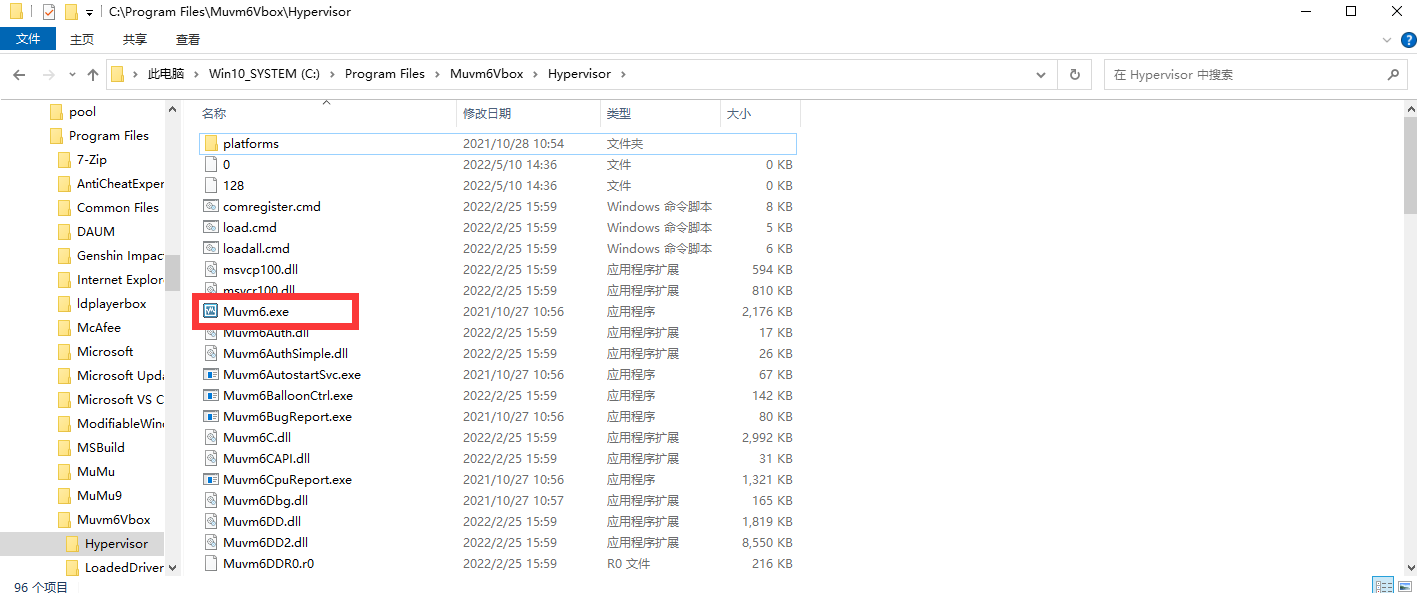Switch to the 主页 ribbon tab
The width and height of the screenshot is (1417, 593).
click(82, 39)
